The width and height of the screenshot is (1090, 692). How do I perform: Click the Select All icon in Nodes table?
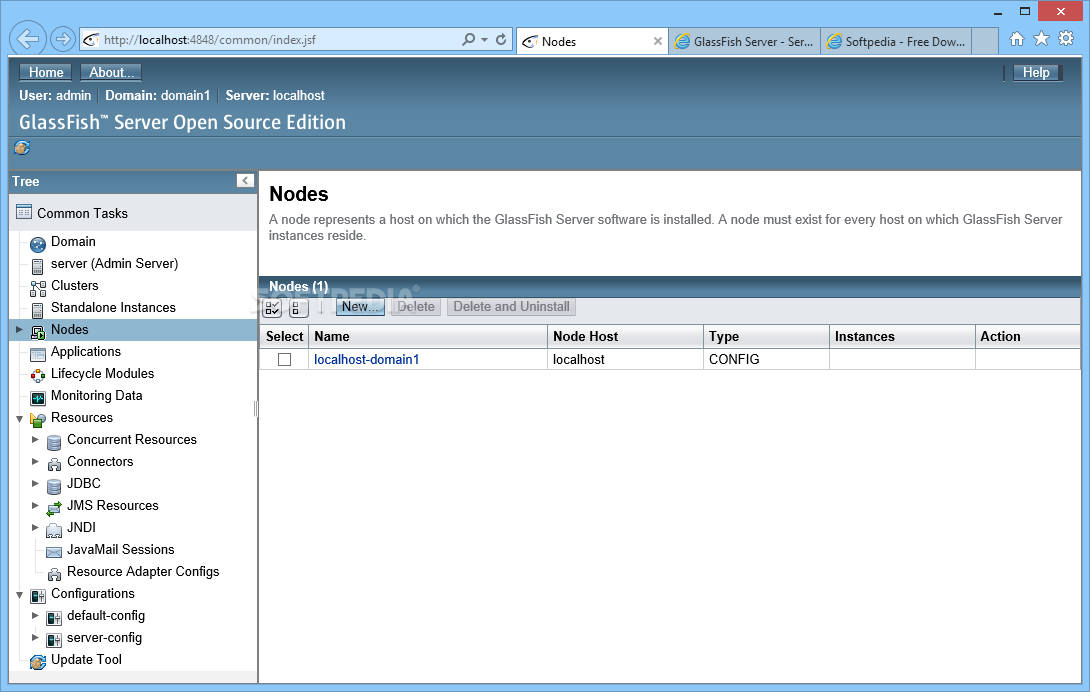(272, 307)
